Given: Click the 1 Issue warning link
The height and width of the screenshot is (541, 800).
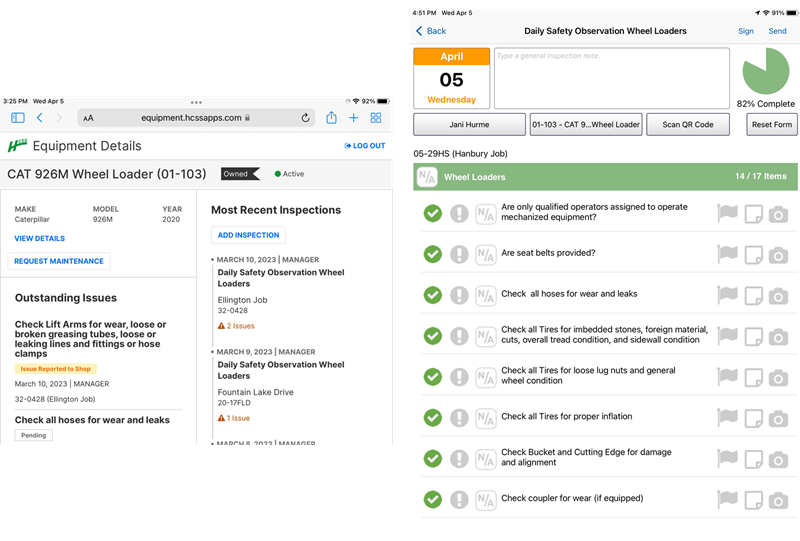Looking at the screenshot, I should pos(234,418).
